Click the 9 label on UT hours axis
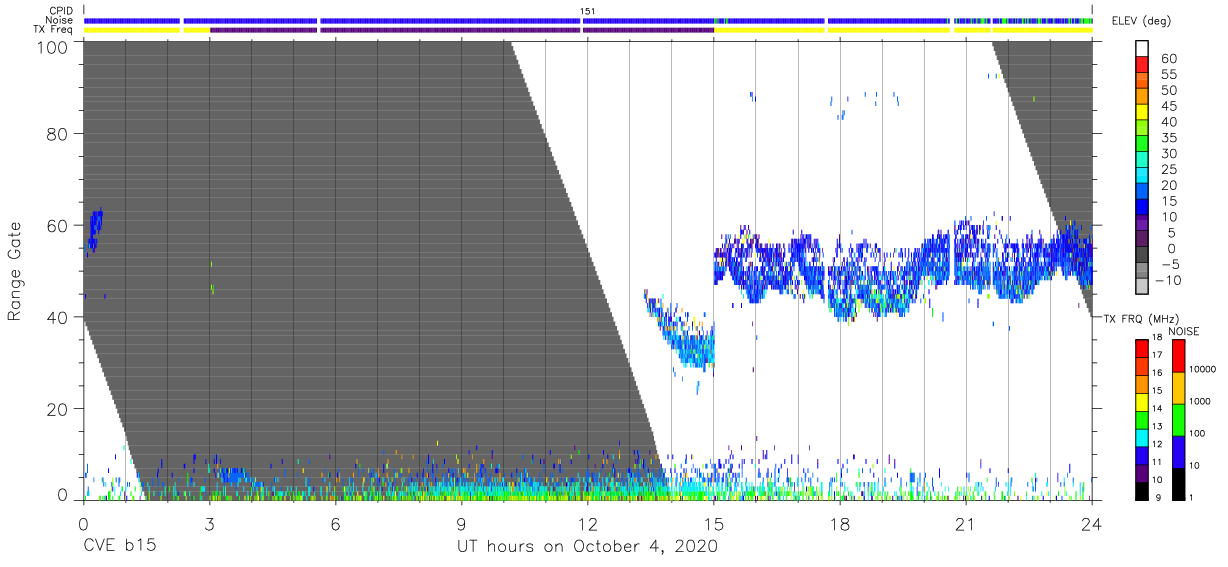 [x=461, y=522]
